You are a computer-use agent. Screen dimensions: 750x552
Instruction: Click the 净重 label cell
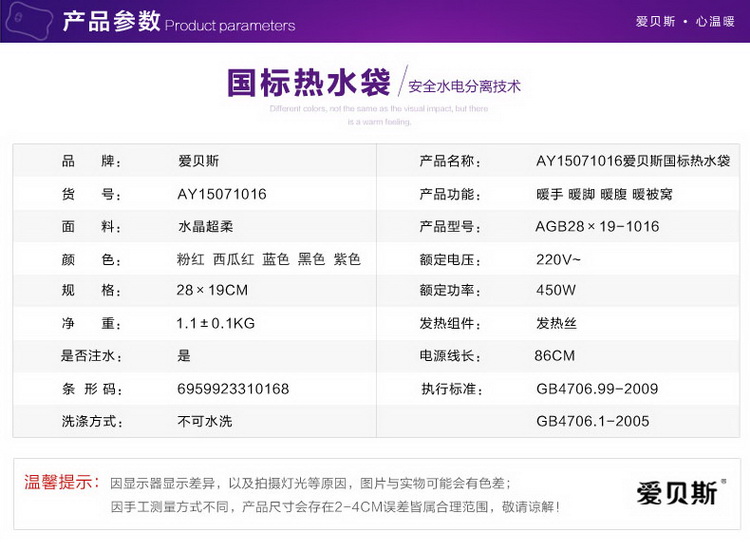[x=91, y=324]
